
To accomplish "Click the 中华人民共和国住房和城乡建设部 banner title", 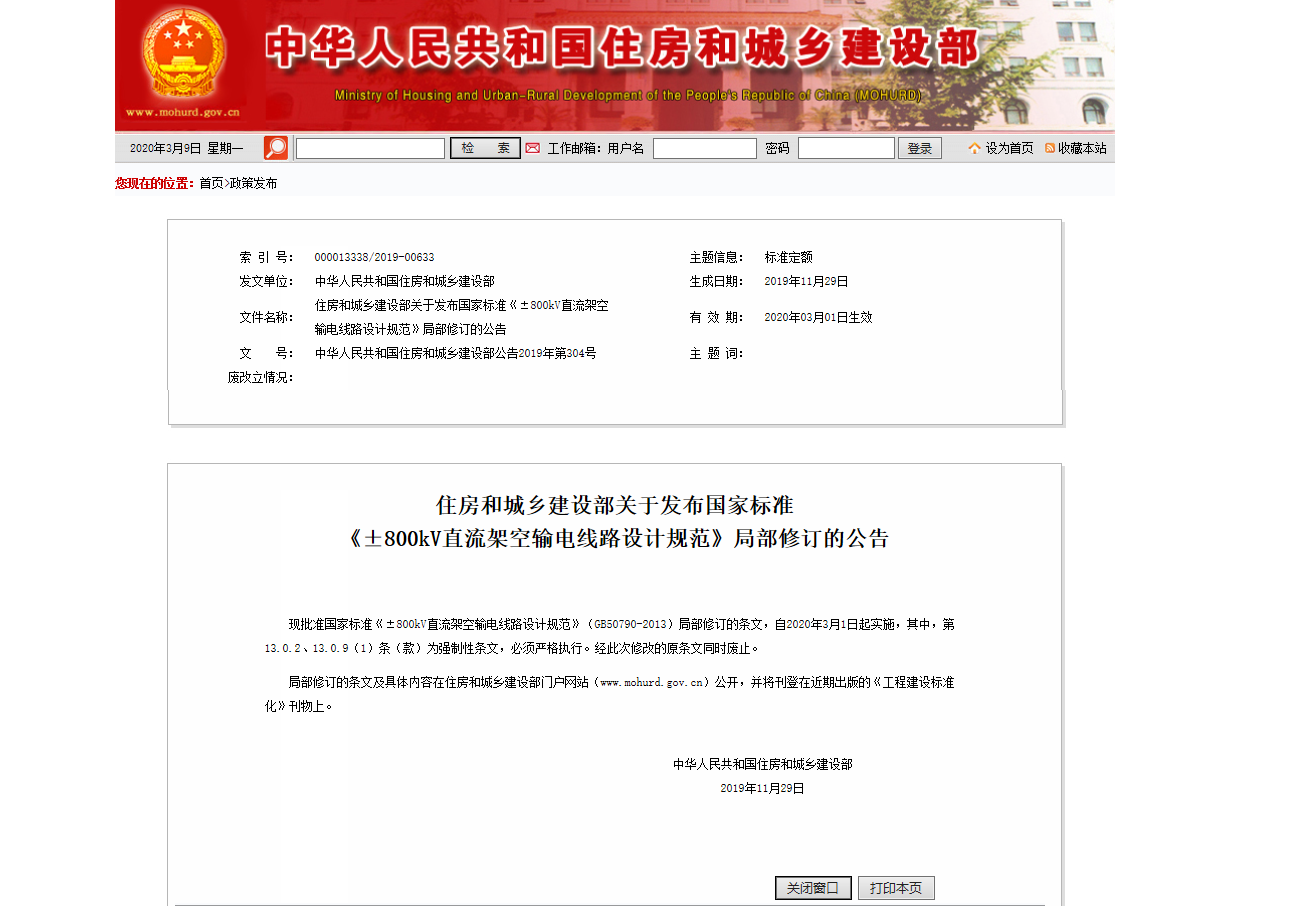I will click(621, 48).
